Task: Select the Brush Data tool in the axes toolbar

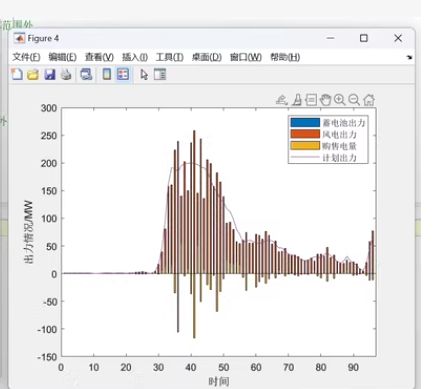Action: [x=297, y=100]
